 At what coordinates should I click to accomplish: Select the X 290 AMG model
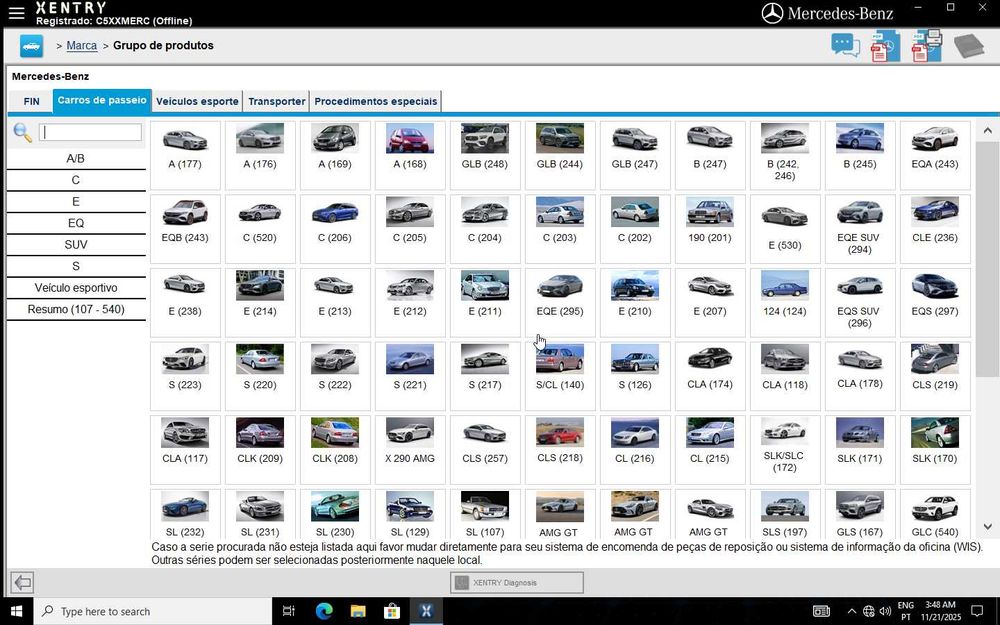[410, 449]
